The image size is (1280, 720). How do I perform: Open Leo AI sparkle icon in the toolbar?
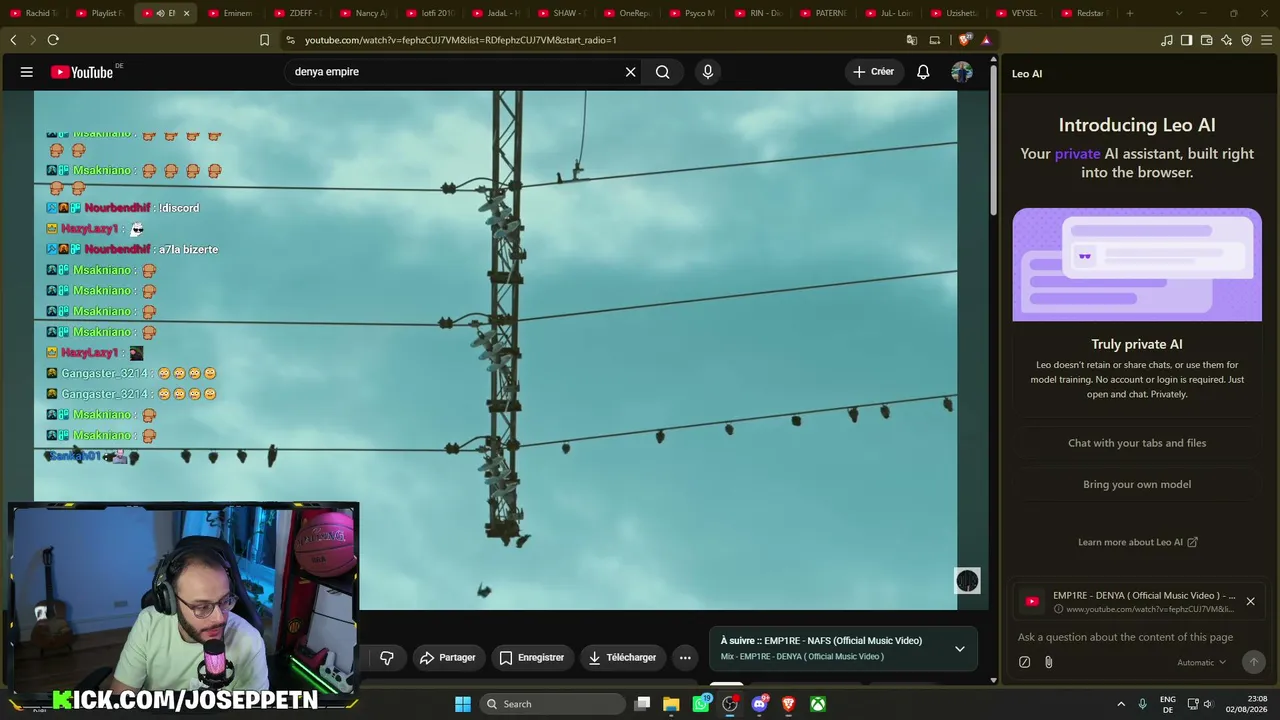[1227, 40]
